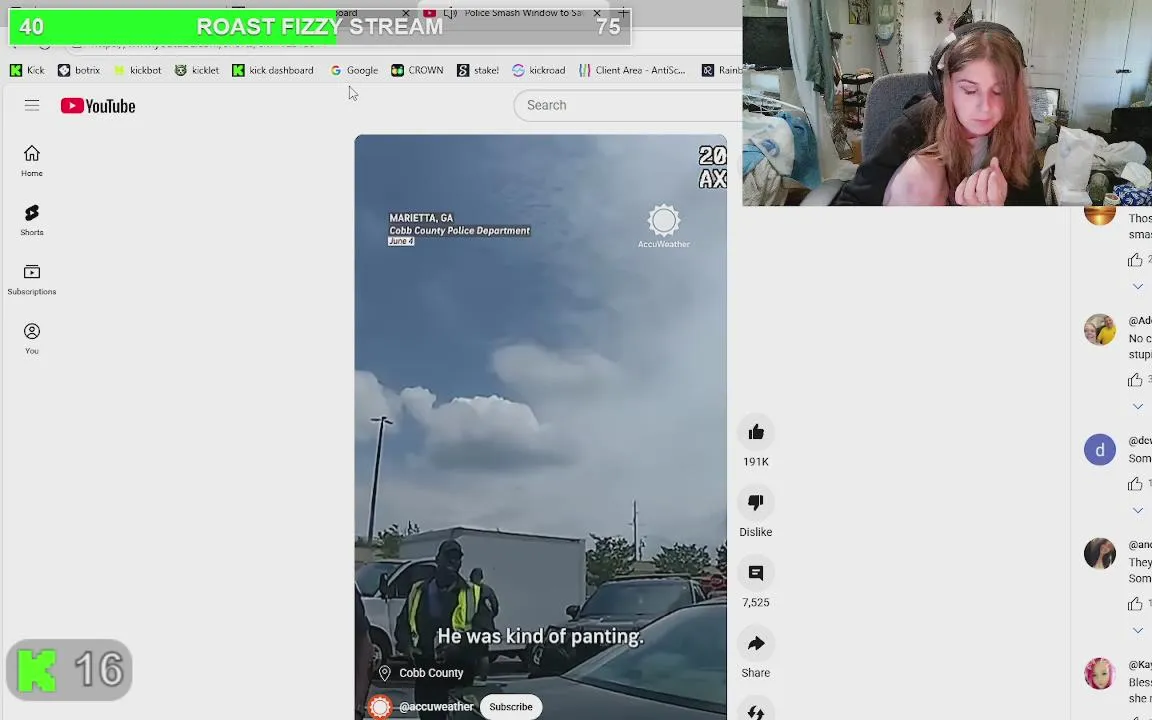The width and height of the screenshot is (1152, 720).
Task: Open Subscriptions in the sidebar
Action: coord(32,279)
